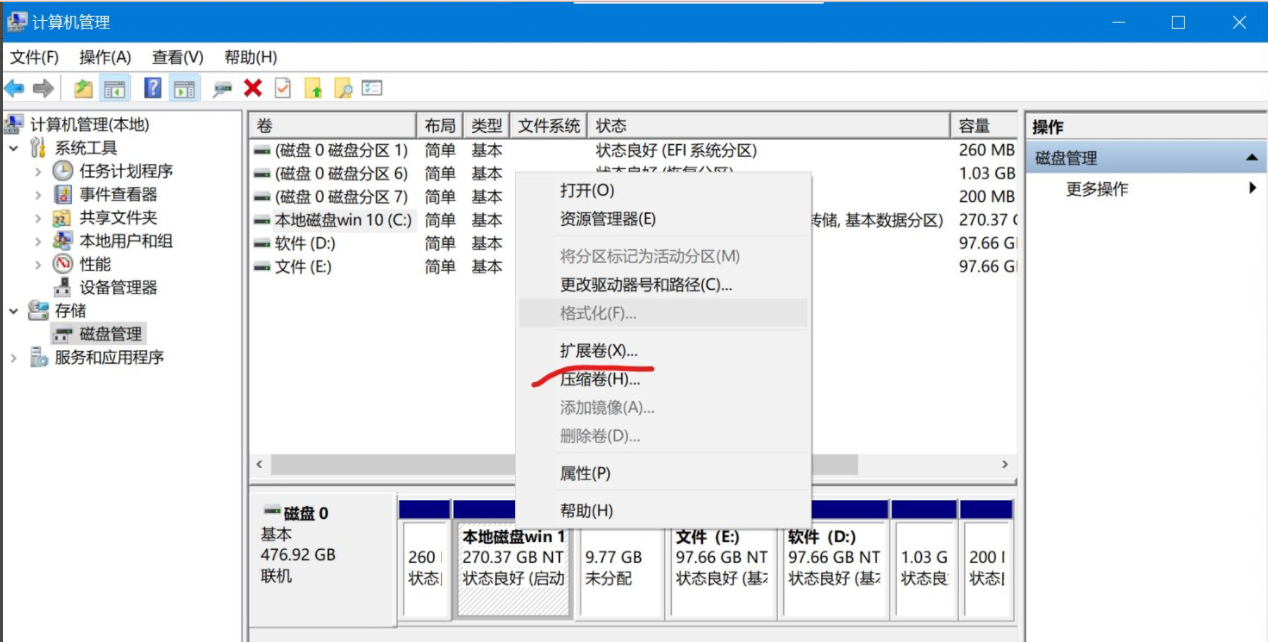The image size is (1268, 642).
Task: Collapse the 存储 tree node
Action: [14, 311]
